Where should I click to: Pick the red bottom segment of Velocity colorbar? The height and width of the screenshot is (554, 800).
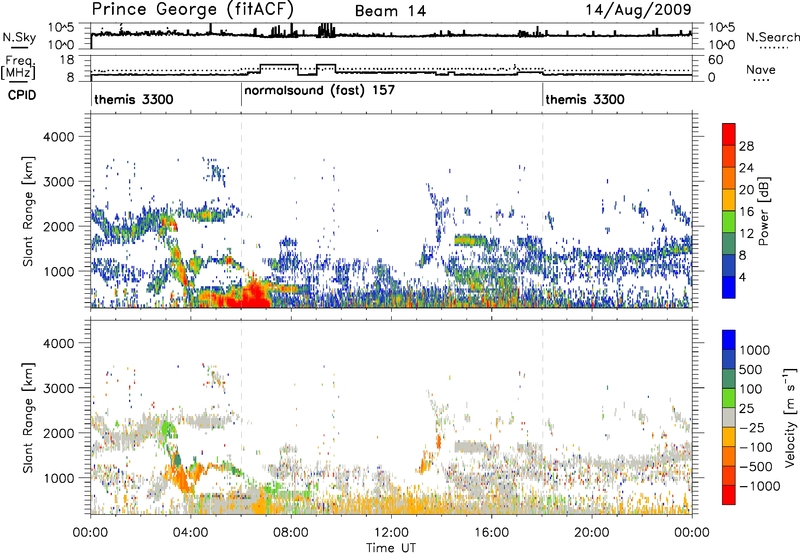pos(729,495)
